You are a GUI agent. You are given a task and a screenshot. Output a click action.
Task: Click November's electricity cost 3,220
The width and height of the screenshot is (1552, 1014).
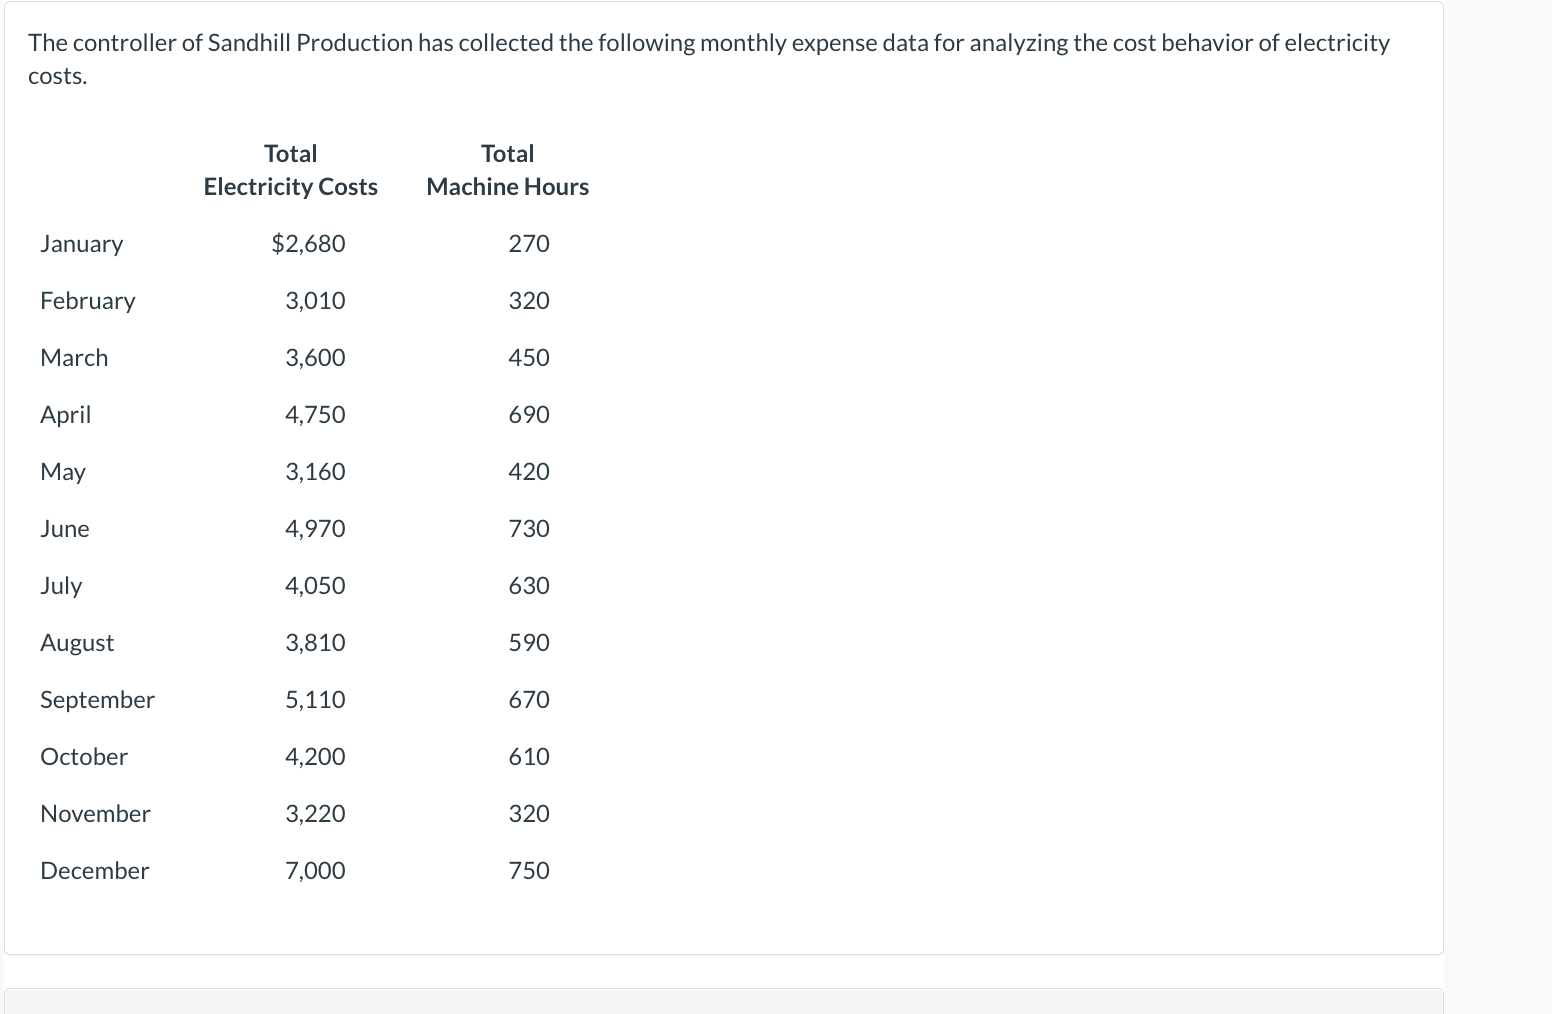tap(316, 814)
